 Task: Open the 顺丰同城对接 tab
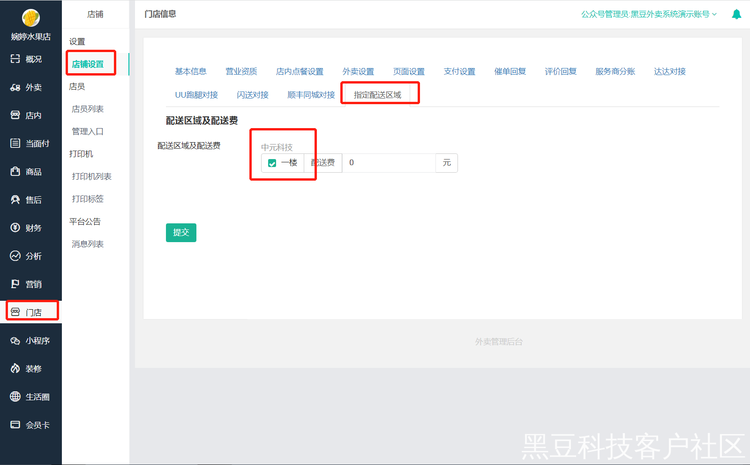point(310,94)
